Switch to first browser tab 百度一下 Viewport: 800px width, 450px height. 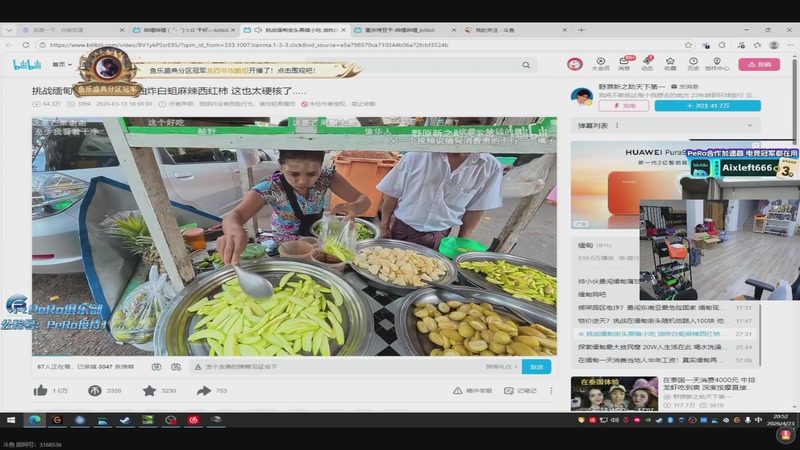click(71, 30)
